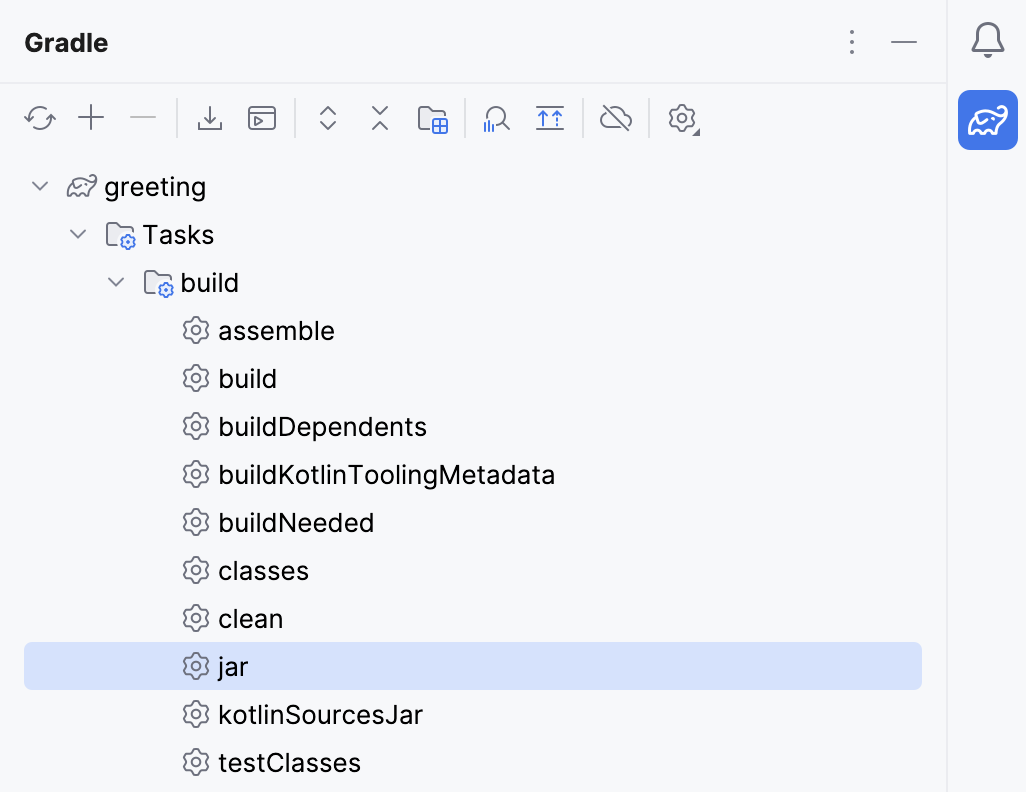Select the kotlinSourcesJar task

[x=320, y=714]
